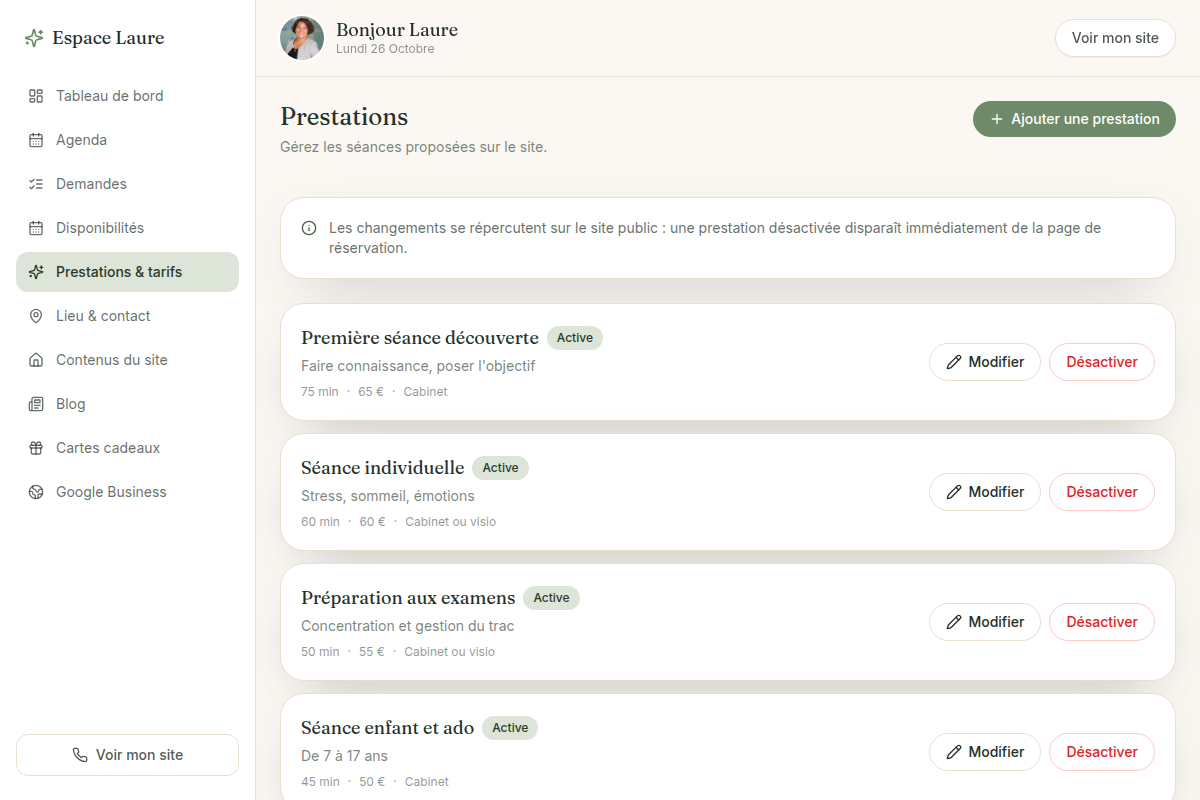
Task: Open Lieu & contact settings
Action: tap(127, 316)
